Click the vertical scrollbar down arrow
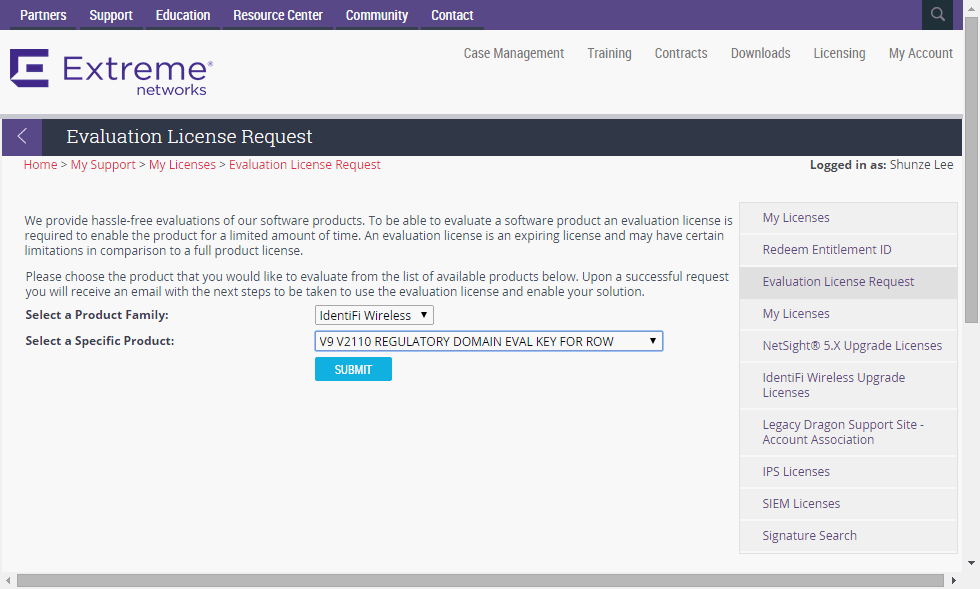 coord(971,563)
